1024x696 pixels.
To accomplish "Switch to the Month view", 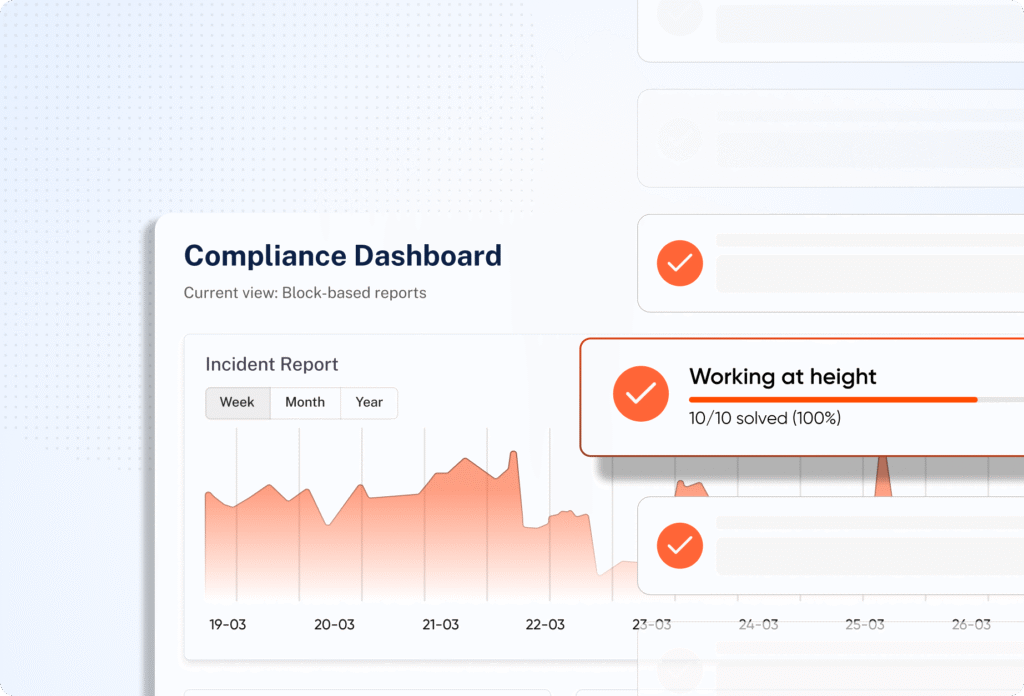I will 305,402.
